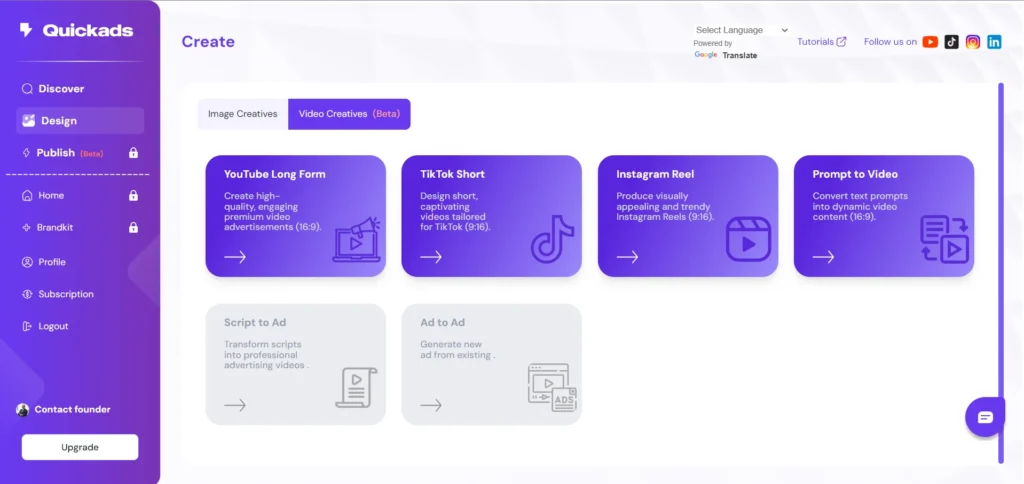Click the Discover magnifier icon
Image resolution: width=1024 pixels, height=484 pixels.
27,89
